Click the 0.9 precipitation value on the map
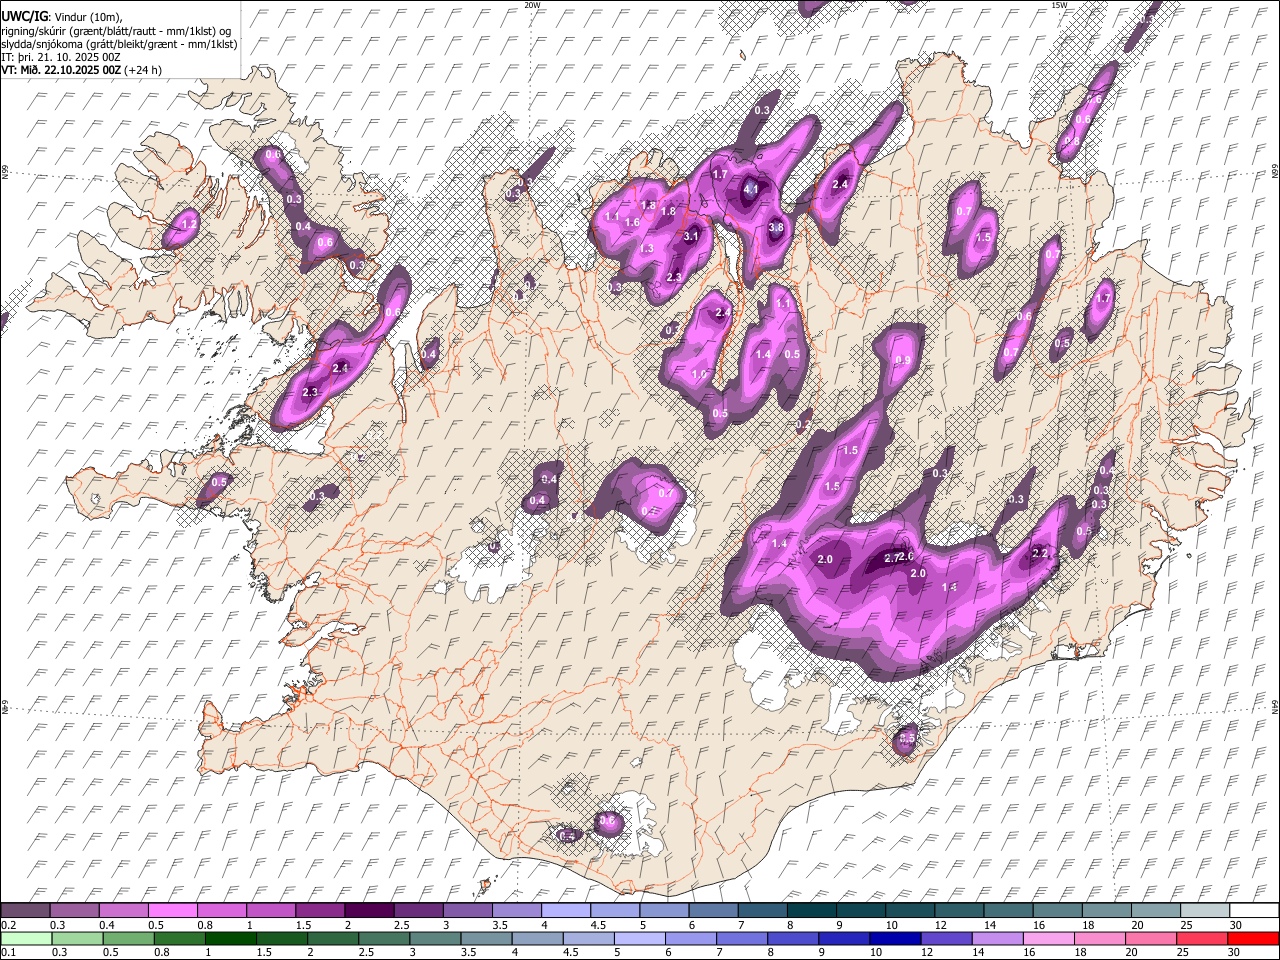The height and width of the screenshot is (960, 1280). [902, 360]
